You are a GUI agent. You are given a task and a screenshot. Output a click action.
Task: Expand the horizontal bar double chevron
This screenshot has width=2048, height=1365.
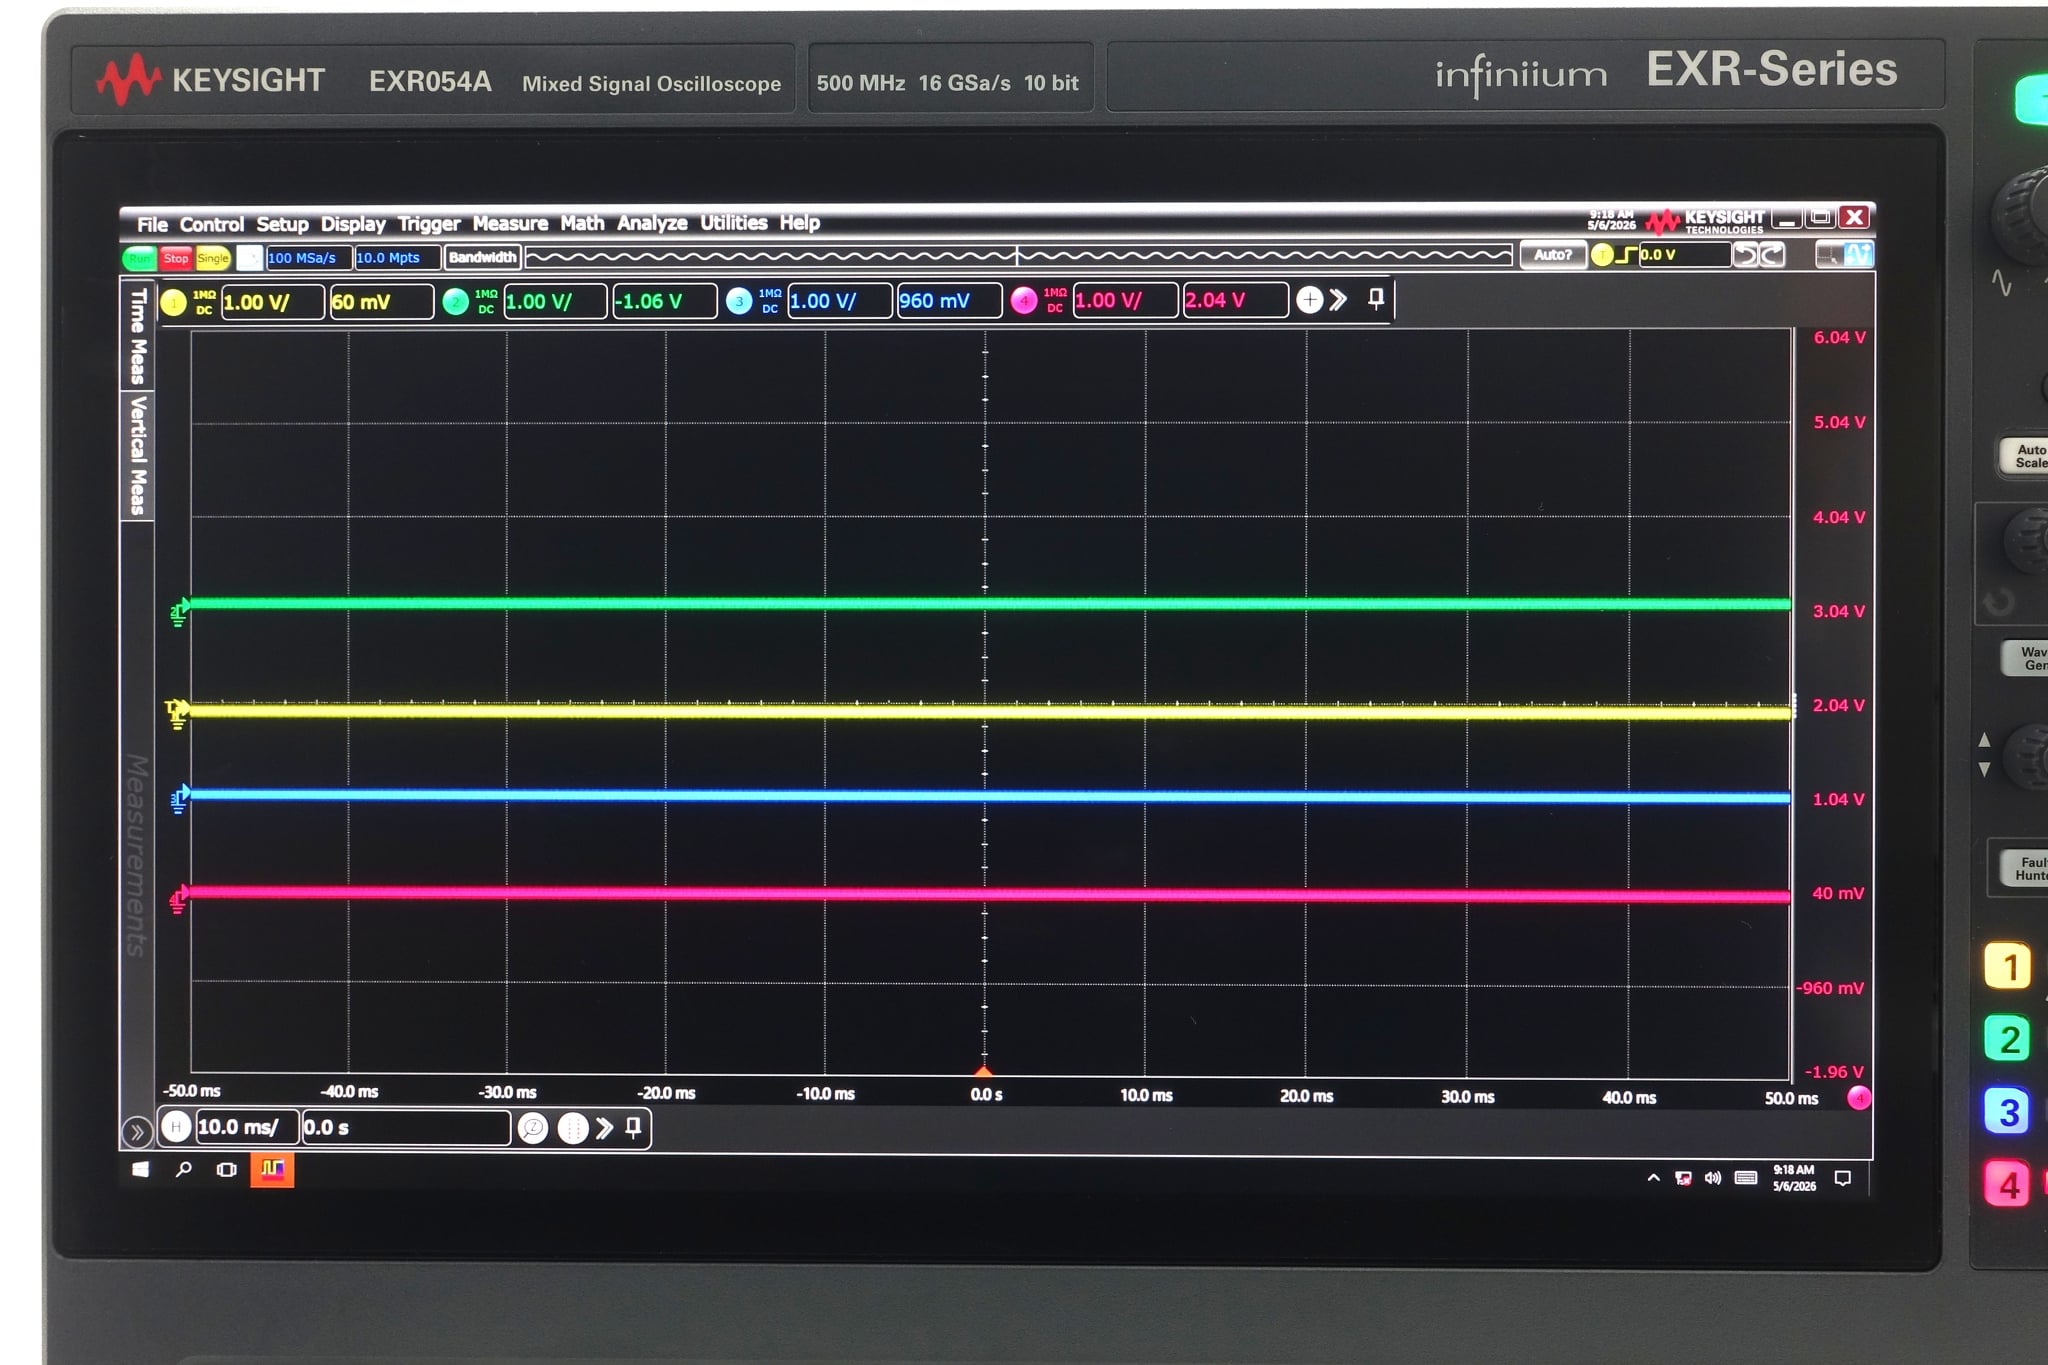click(604, 1128)
